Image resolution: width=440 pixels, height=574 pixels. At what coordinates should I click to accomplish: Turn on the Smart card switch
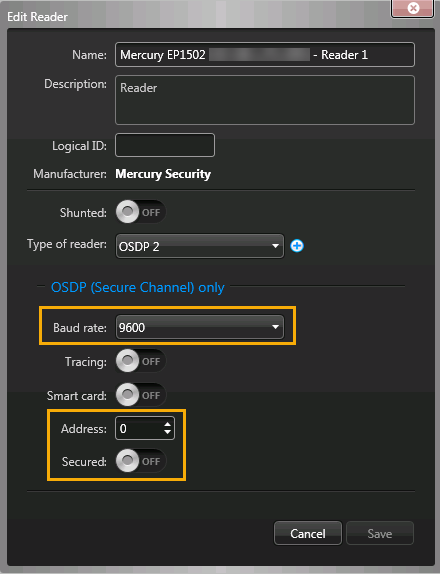[x=141, y=395]
